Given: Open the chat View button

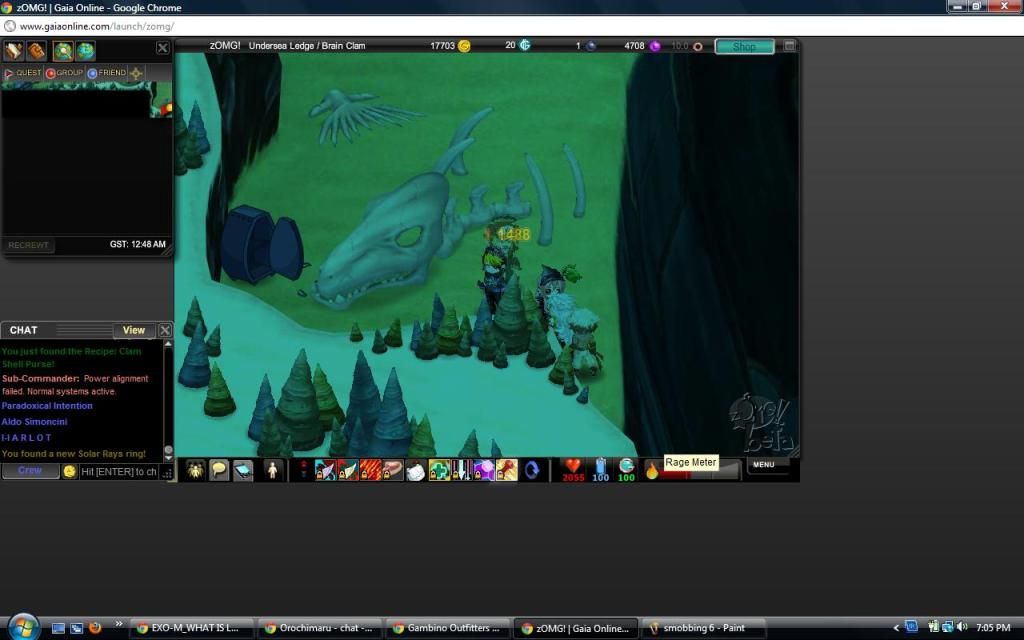Looking at the screenshot, I should [134, 330].
